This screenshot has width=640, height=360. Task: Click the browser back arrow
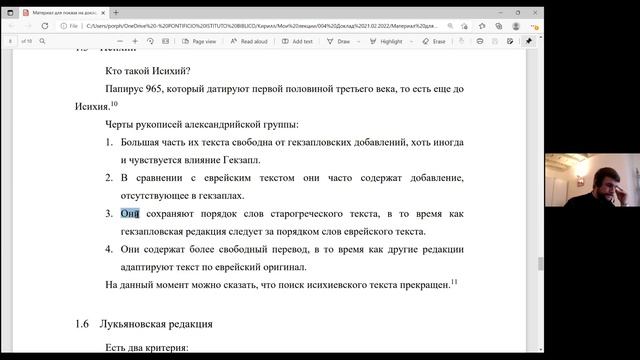[x=12, y=26]
